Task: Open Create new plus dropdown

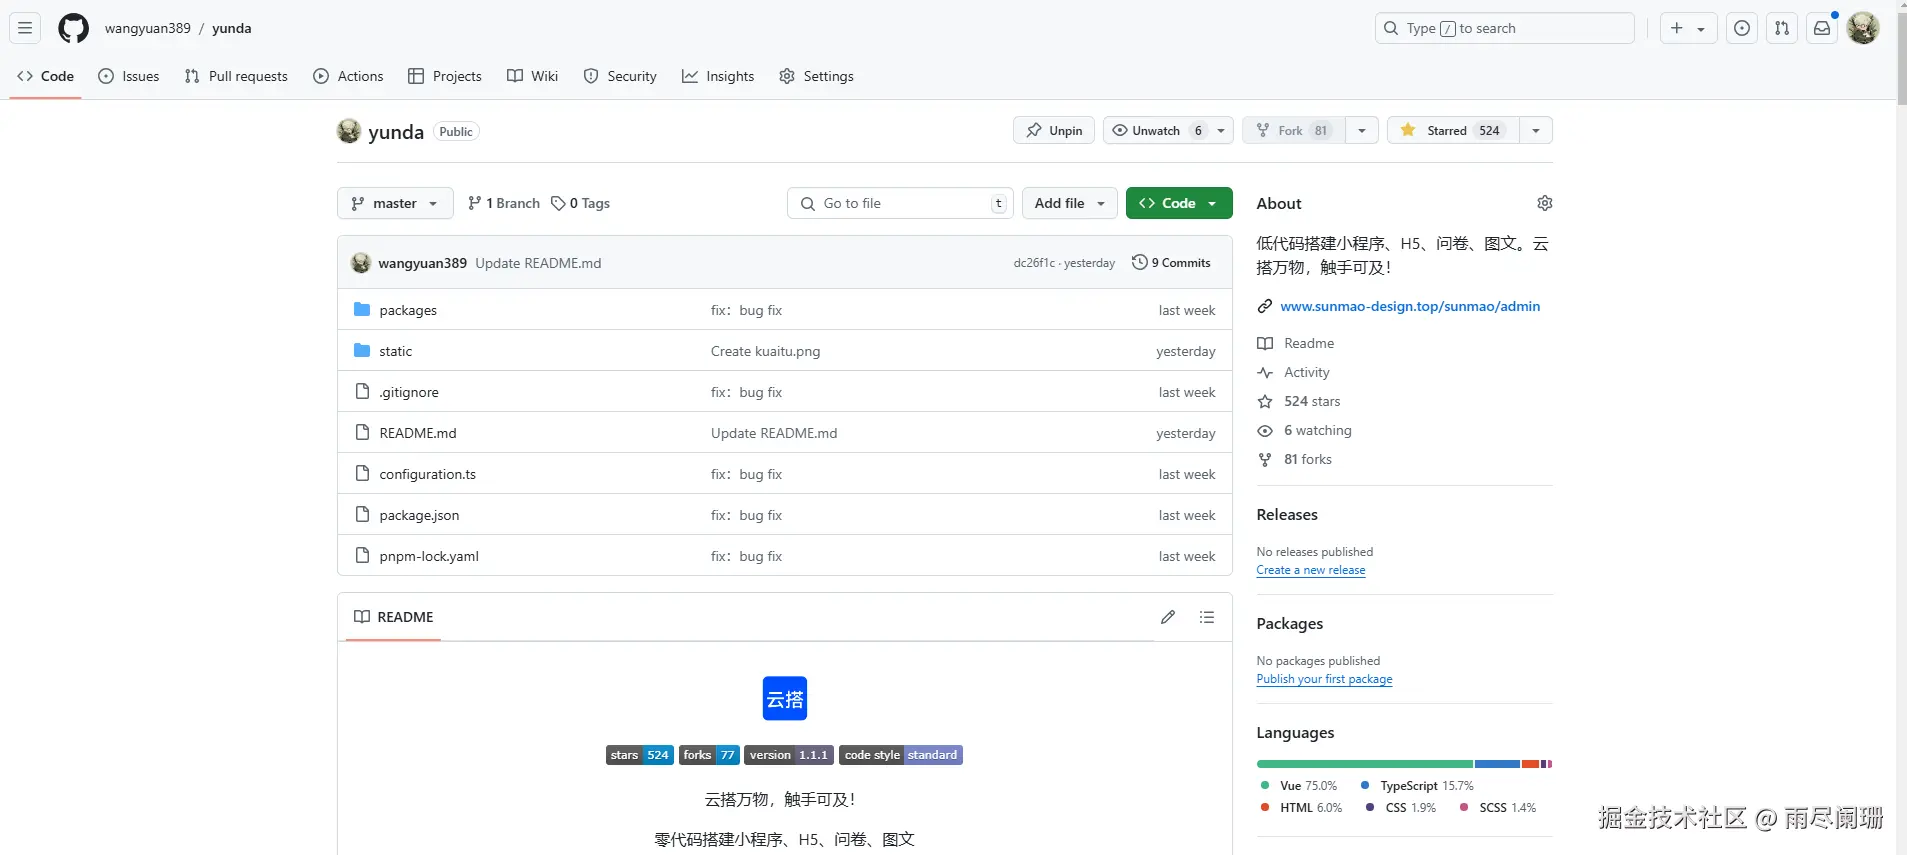Action: click(1688, 28)
